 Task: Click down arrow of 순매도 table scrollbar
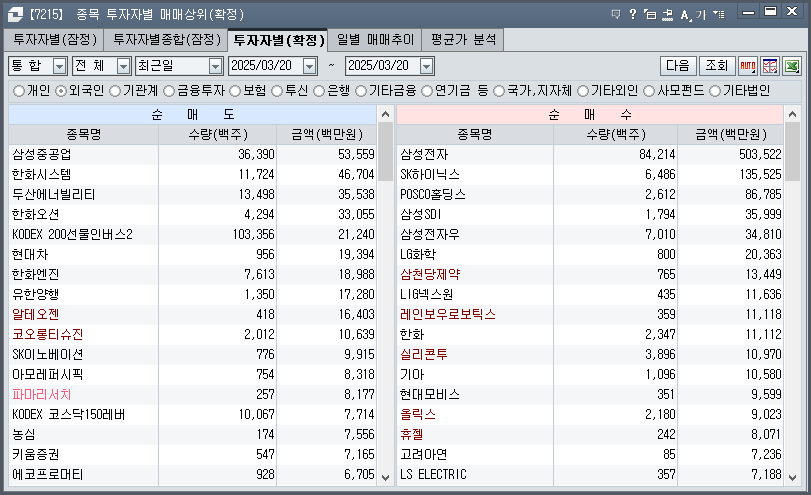(385, 477)
